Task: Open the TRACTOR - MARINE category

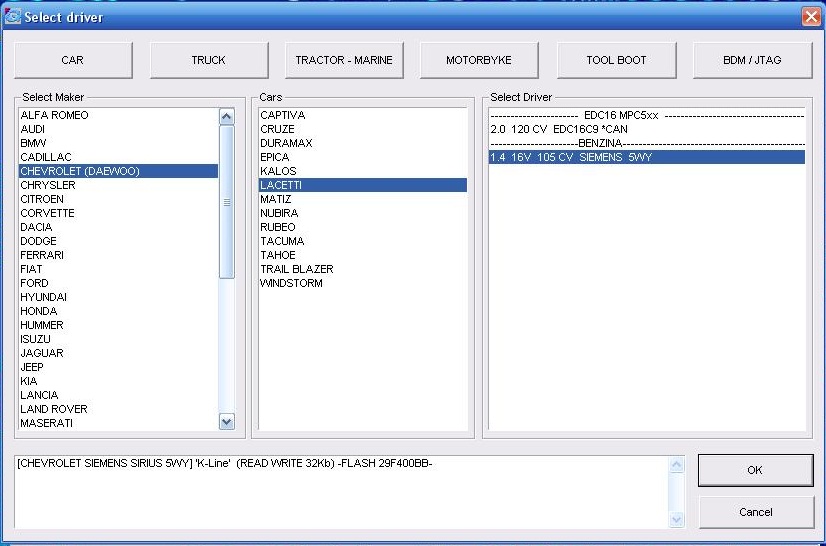Action: 344,60
